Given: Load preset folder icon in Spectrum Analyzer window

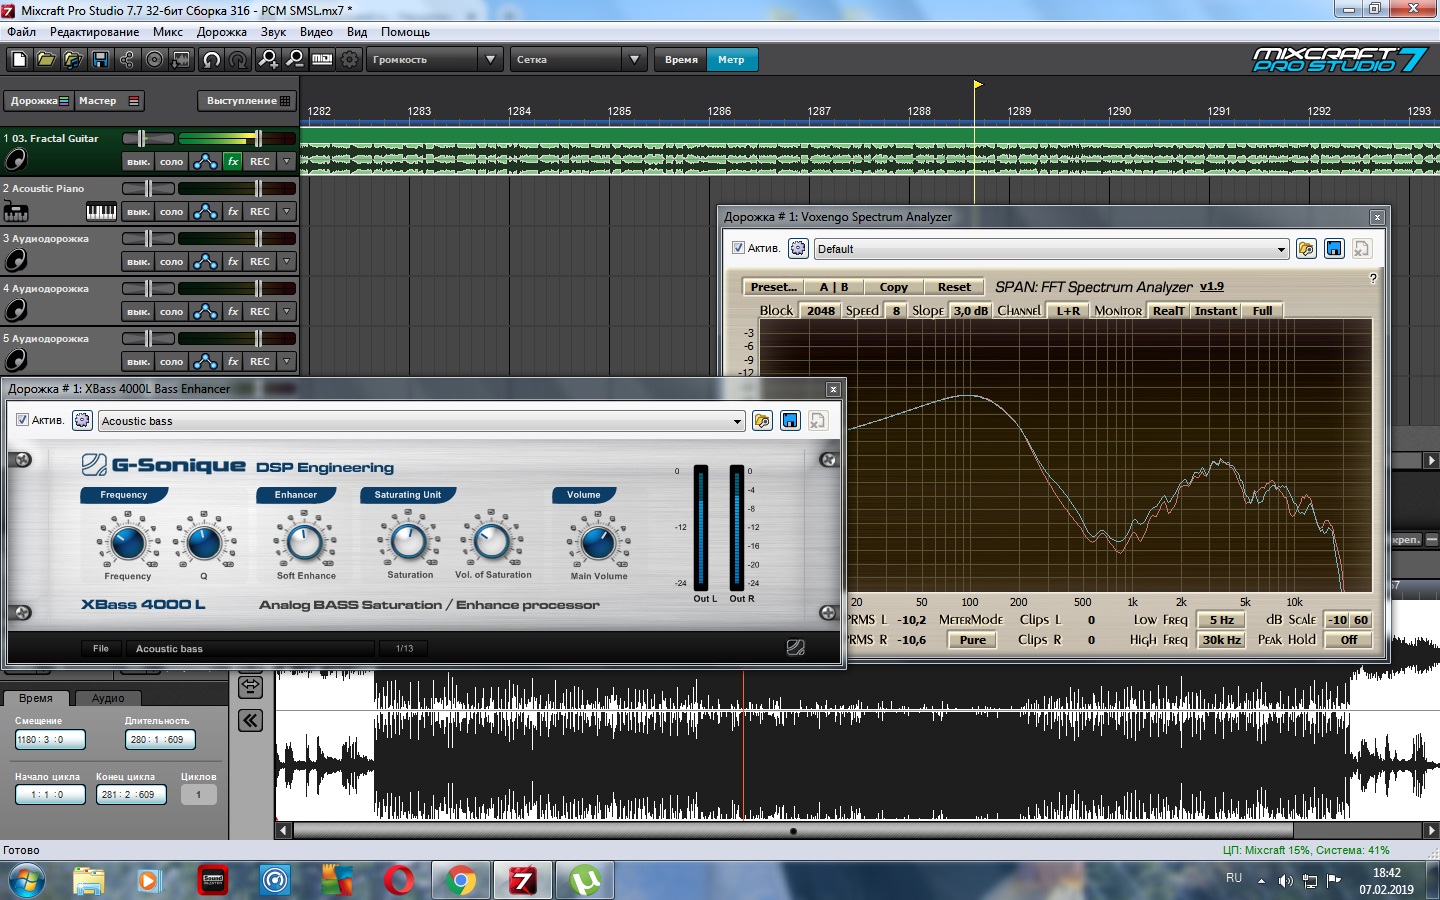Looking at the screenshot, I should tap(1306, 249).
